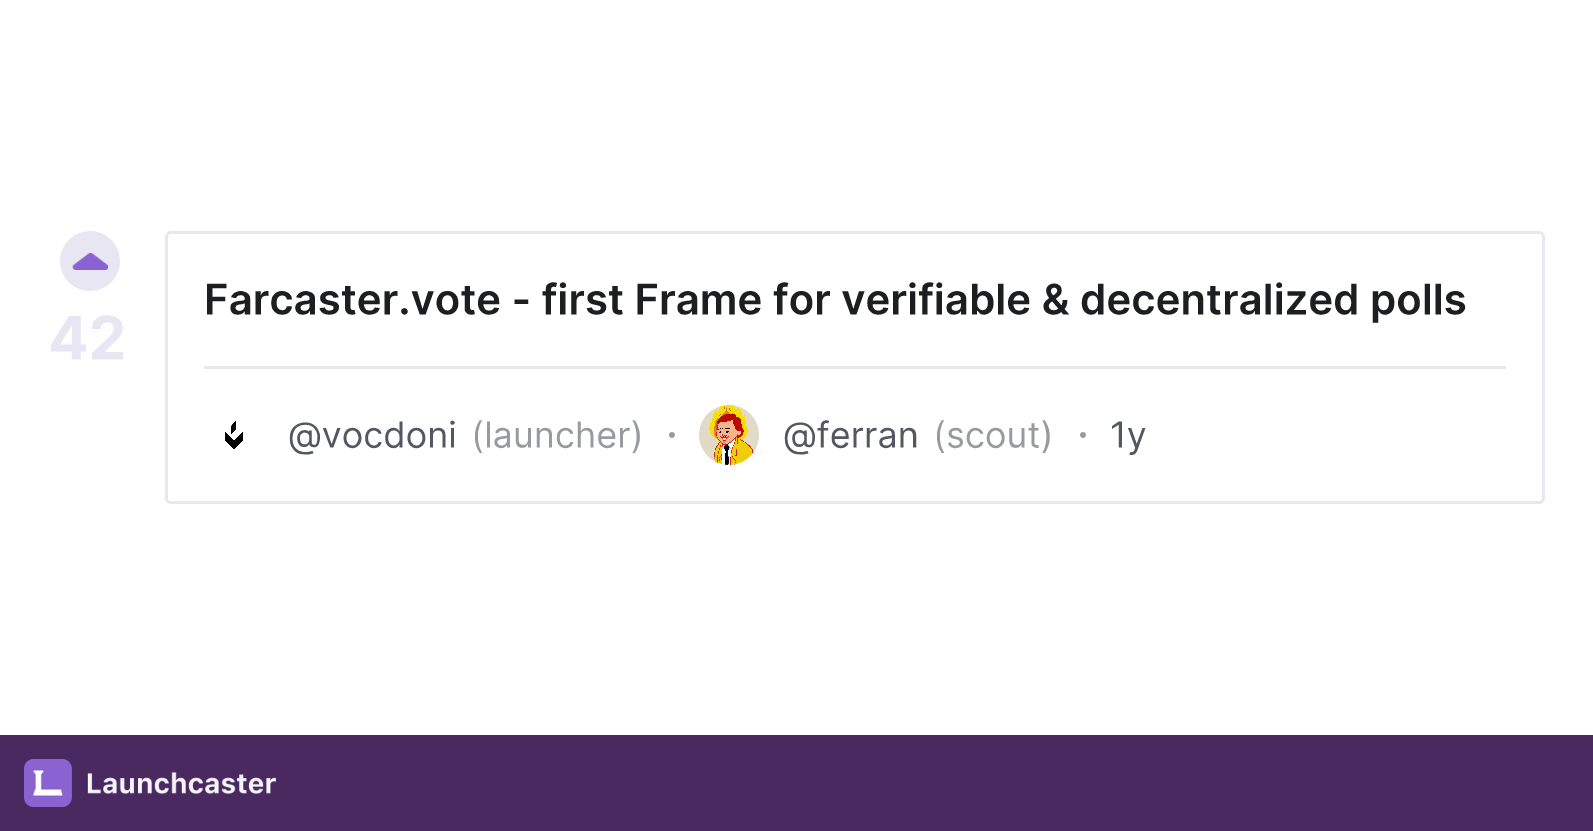Open the vocdoni launcher profile icon
1593x831 pixels.
coord(236,436)
